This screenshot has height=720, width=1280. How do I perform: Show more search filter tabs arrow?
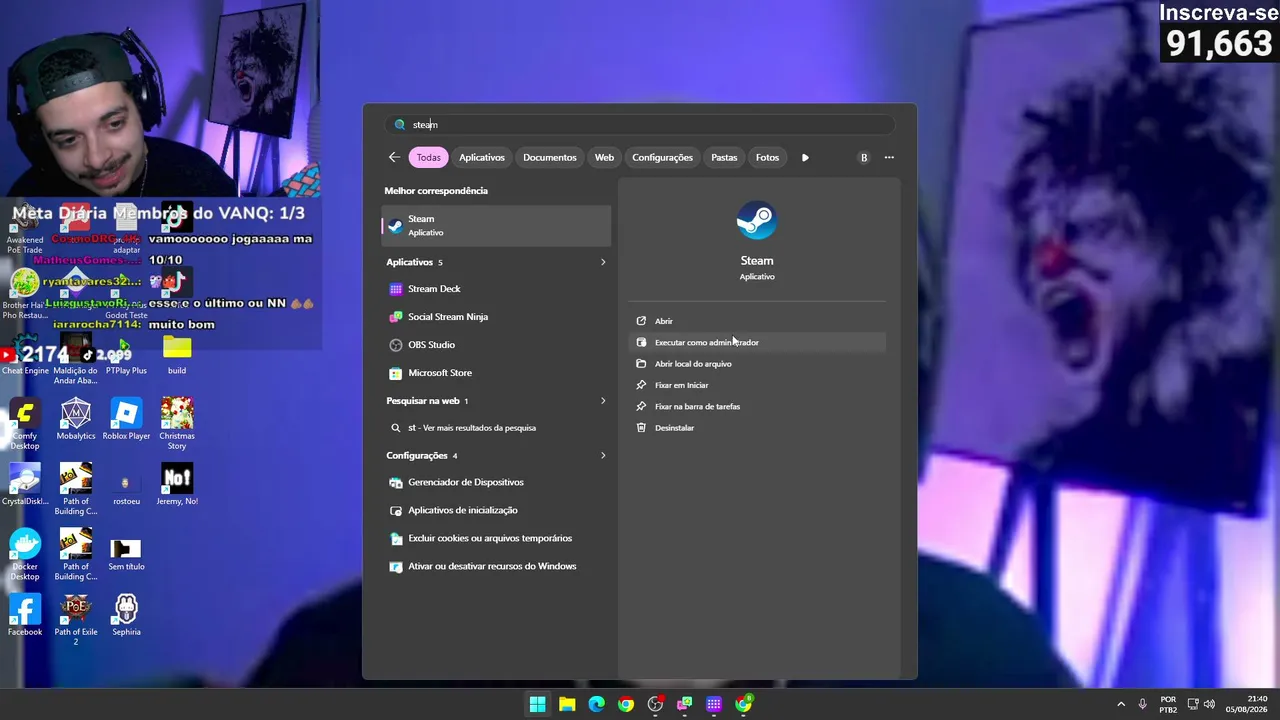point(805,157)
